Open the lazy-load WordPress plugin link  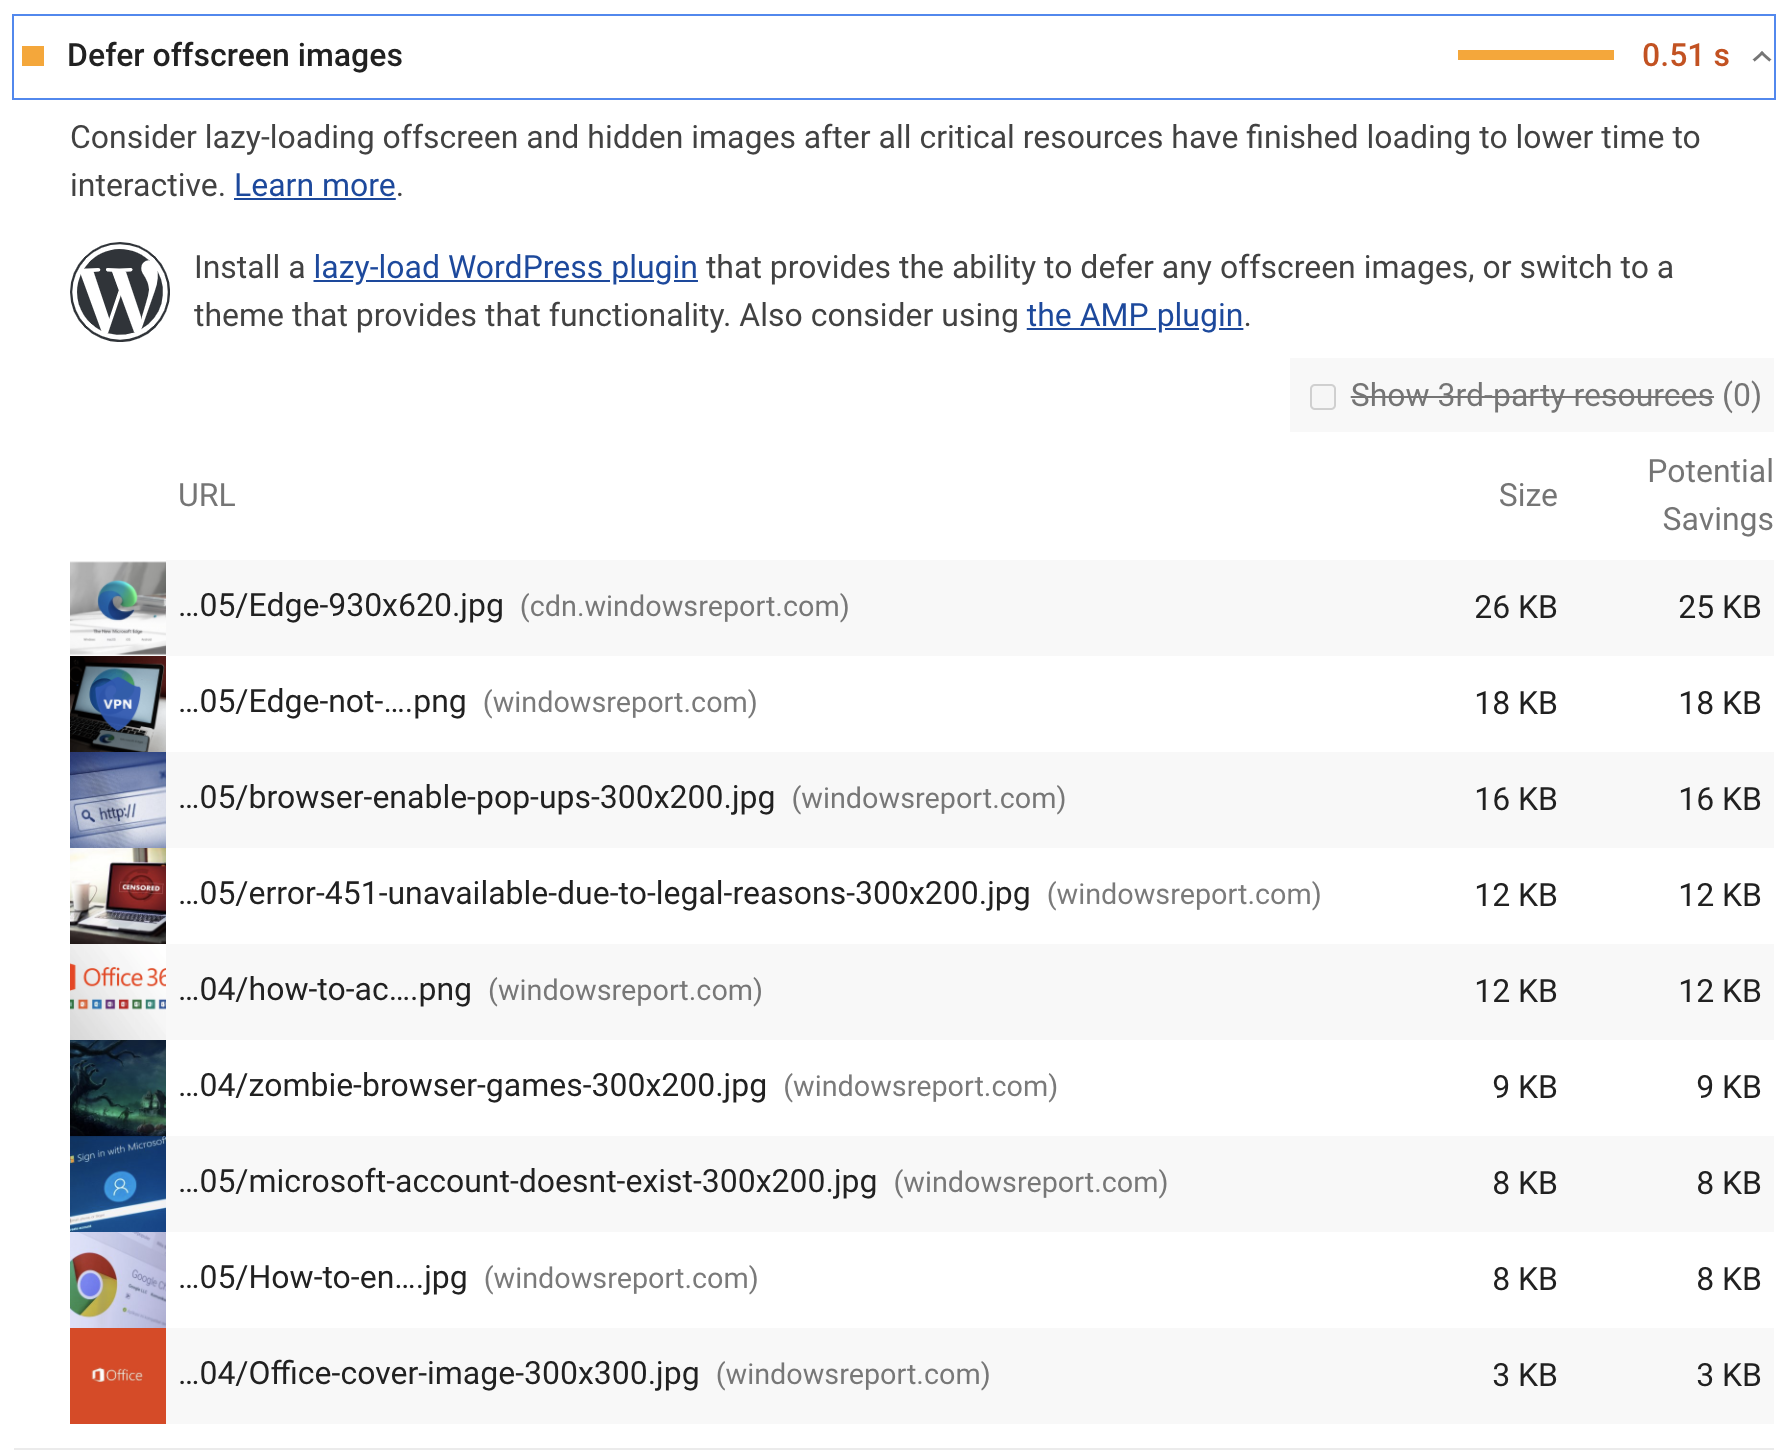505,266
